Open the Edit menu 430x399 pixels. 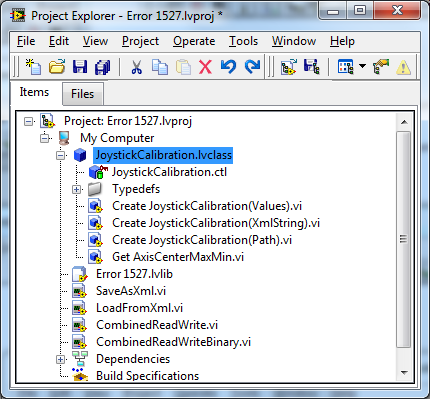tap(59, 41)
